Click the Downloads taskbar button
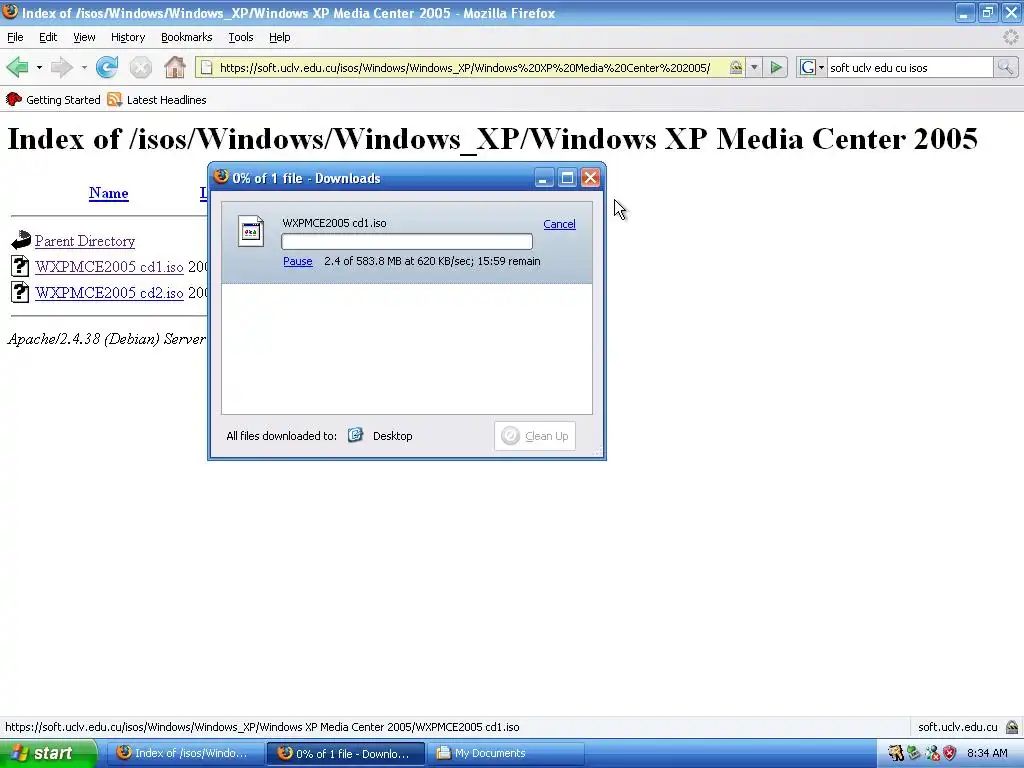 pos(346,753)
